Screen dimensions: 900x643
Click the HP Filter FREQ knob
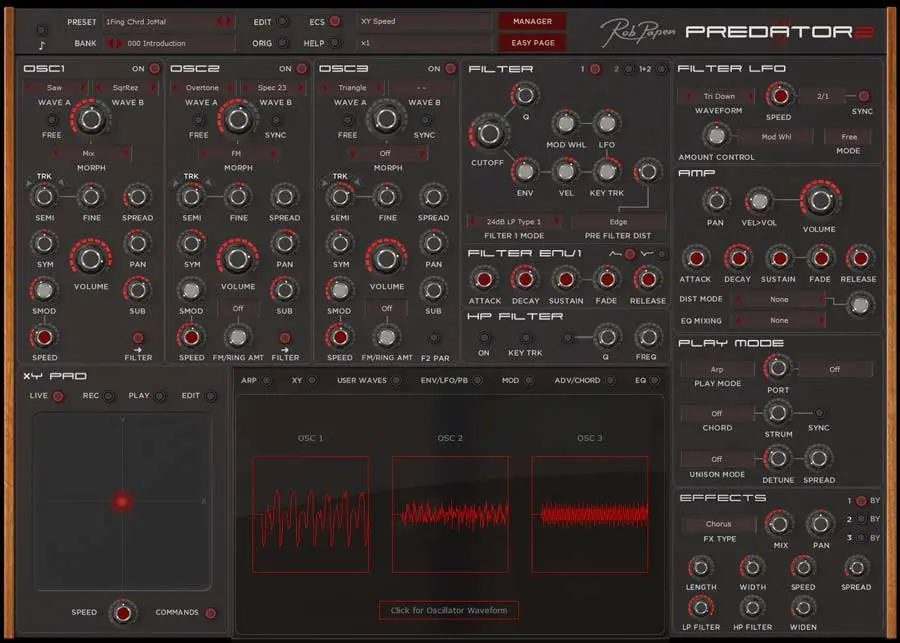[647, 338]
